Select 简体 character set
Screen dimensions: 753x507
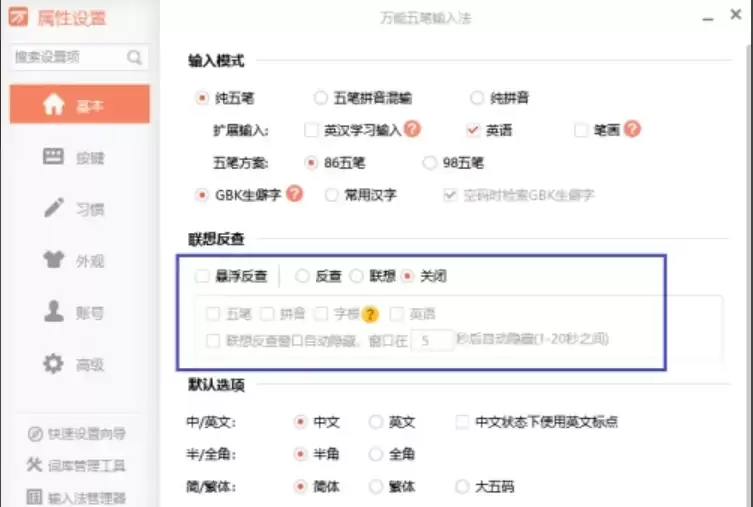click(300, 486)
